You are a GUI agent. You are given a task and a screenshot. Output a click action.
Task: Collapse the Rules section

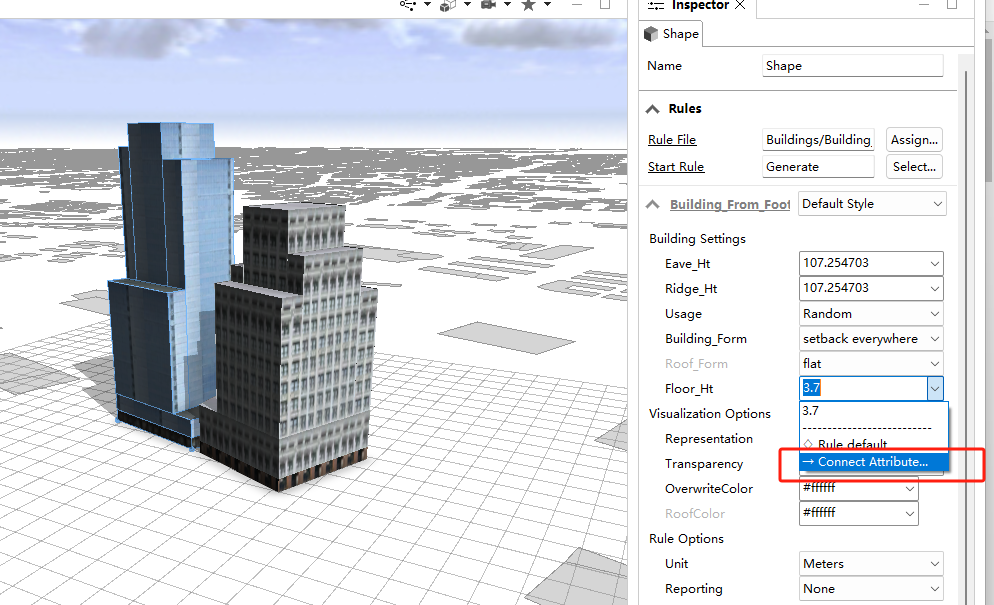(654, 108)
